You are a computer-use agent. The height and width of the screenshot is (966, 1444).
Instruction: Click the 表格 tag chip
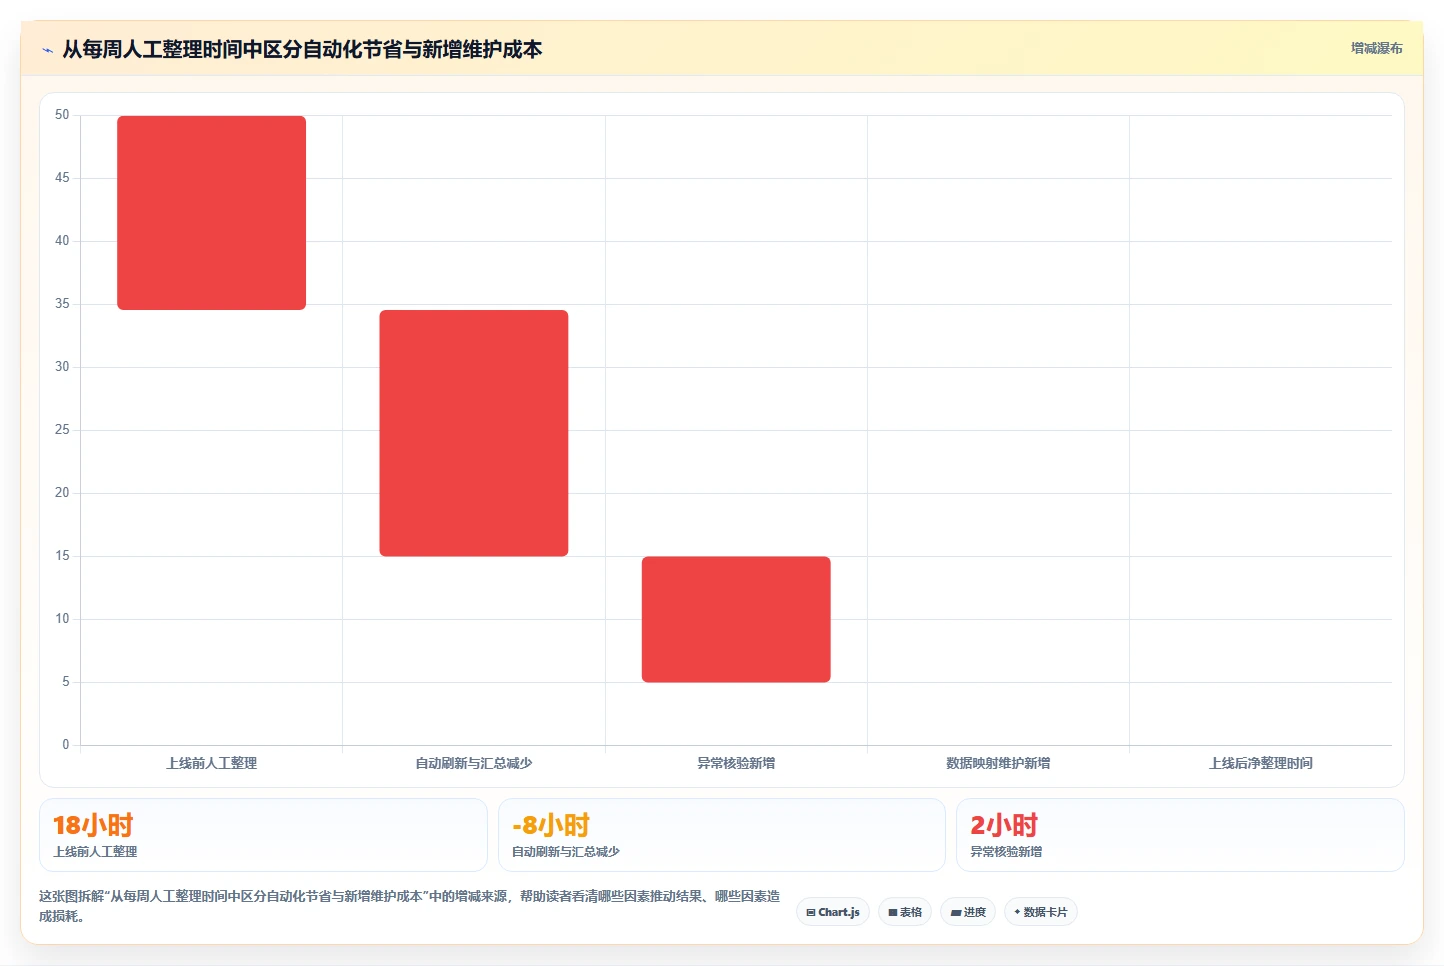point(905,912)
